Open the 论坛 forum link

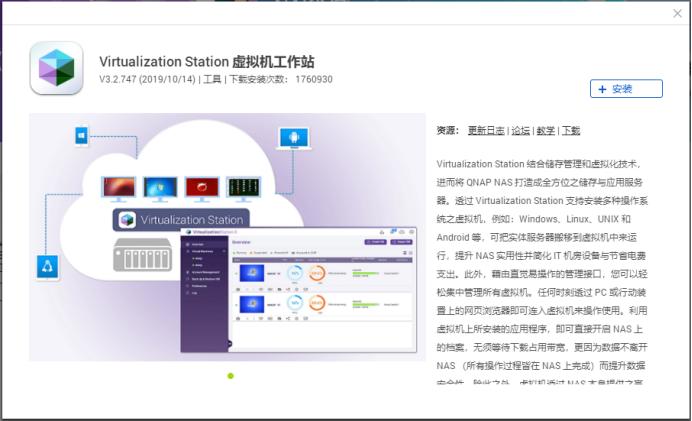point(521,131)
